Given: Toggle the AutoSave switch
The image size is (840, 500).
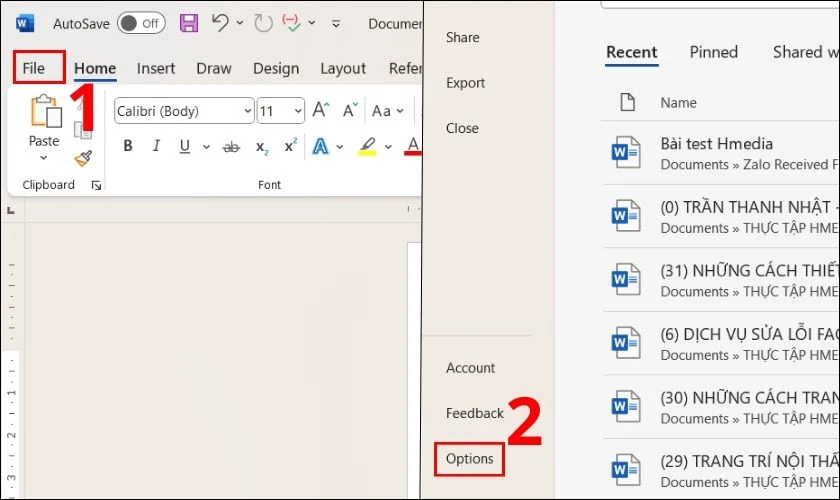Looking at the screenshot, I should click(x=141, y=24).
